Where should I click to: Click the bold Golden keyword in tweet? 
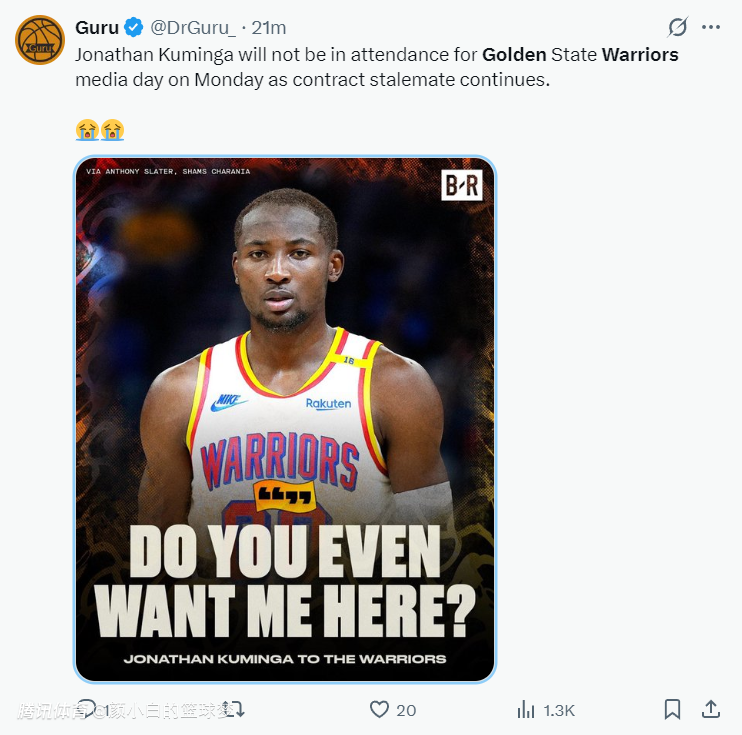coord(514,54)
